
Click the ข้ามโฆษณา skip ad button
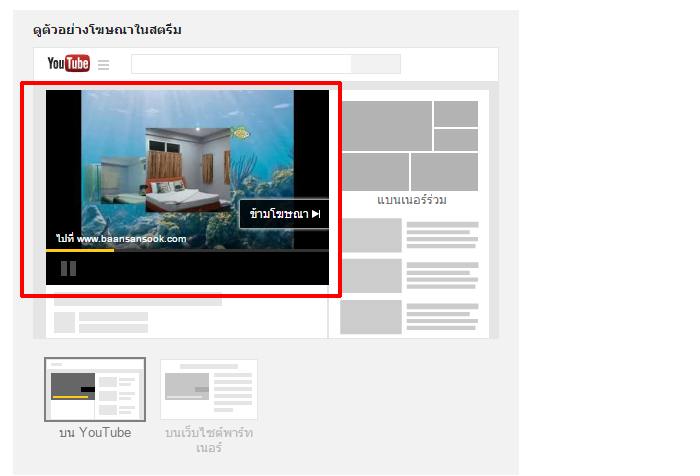[284, 214]
